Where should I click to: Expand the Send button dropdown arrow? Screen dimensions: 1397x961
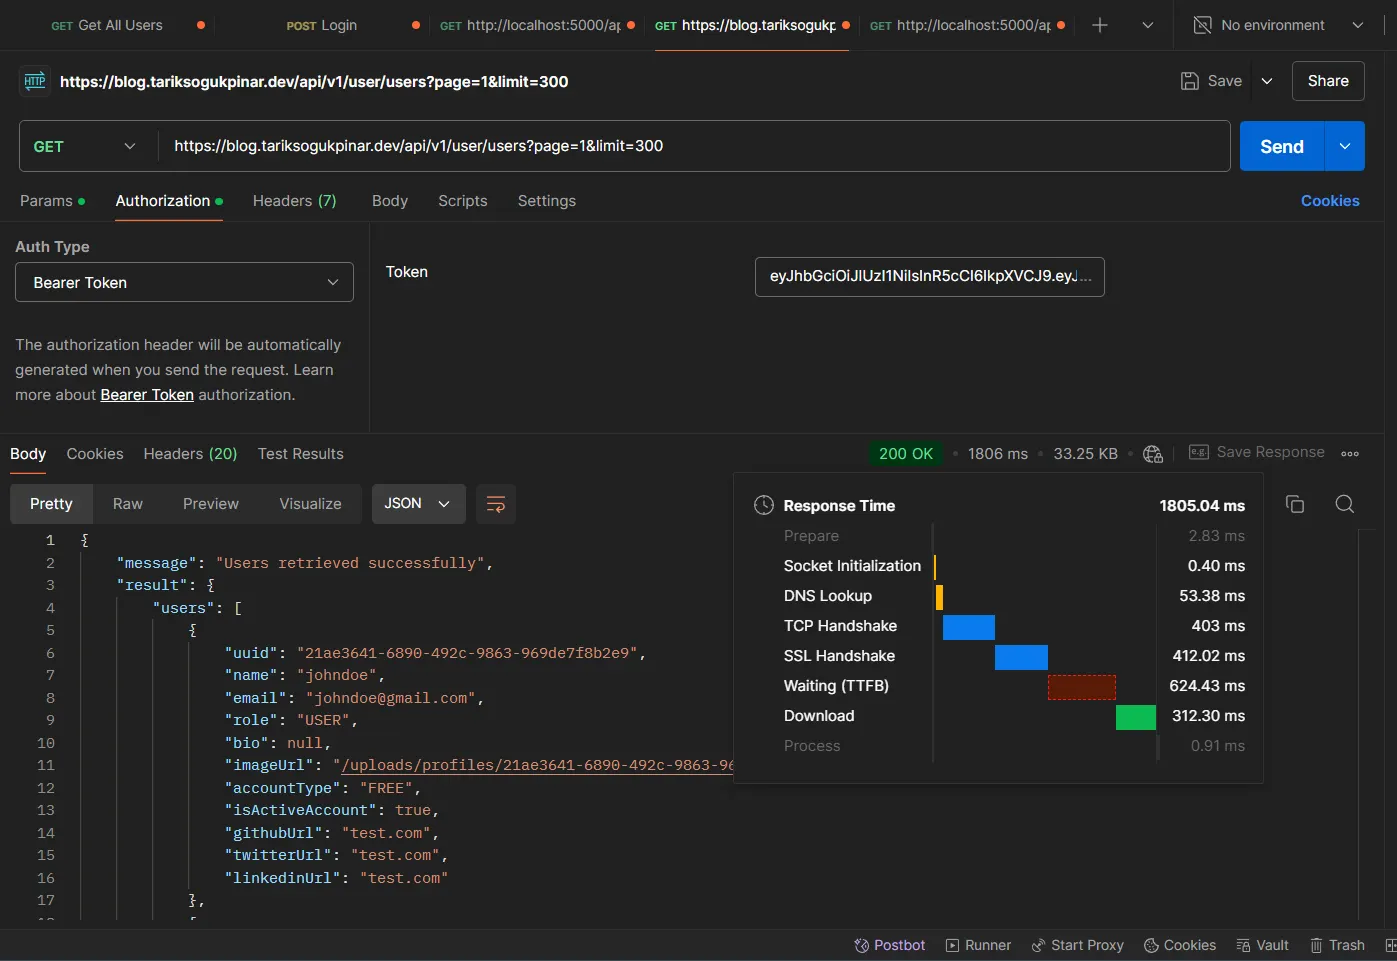tap(1345, 146)
